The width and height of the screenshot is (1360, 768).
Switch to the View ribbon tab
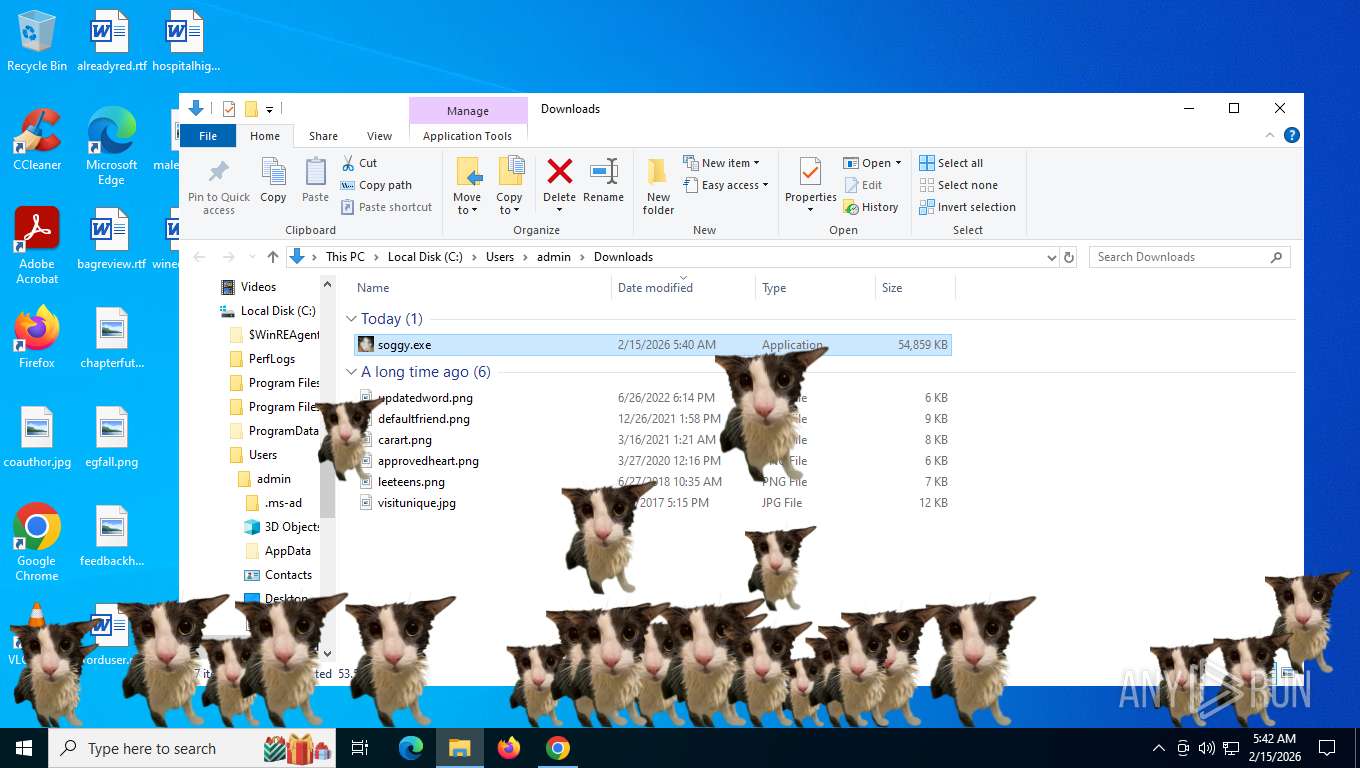coord(379,136)
